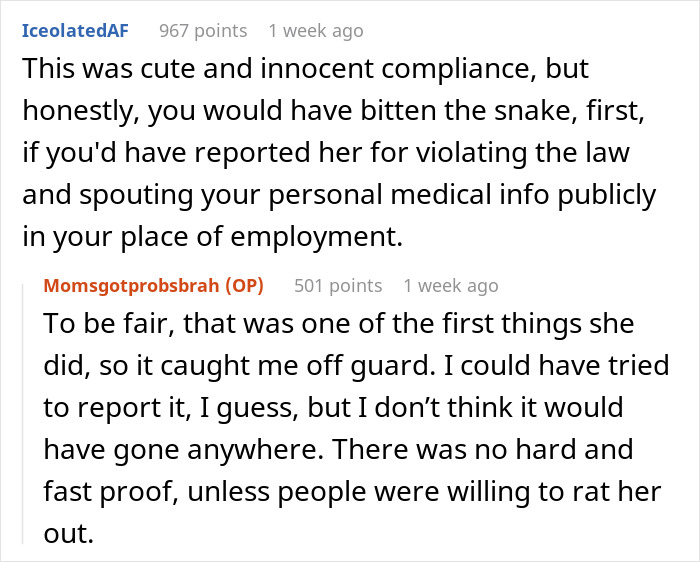Click the line starting 'To be fair'
Viewport: 700px width, 562px height.
[x=350, y=326]
